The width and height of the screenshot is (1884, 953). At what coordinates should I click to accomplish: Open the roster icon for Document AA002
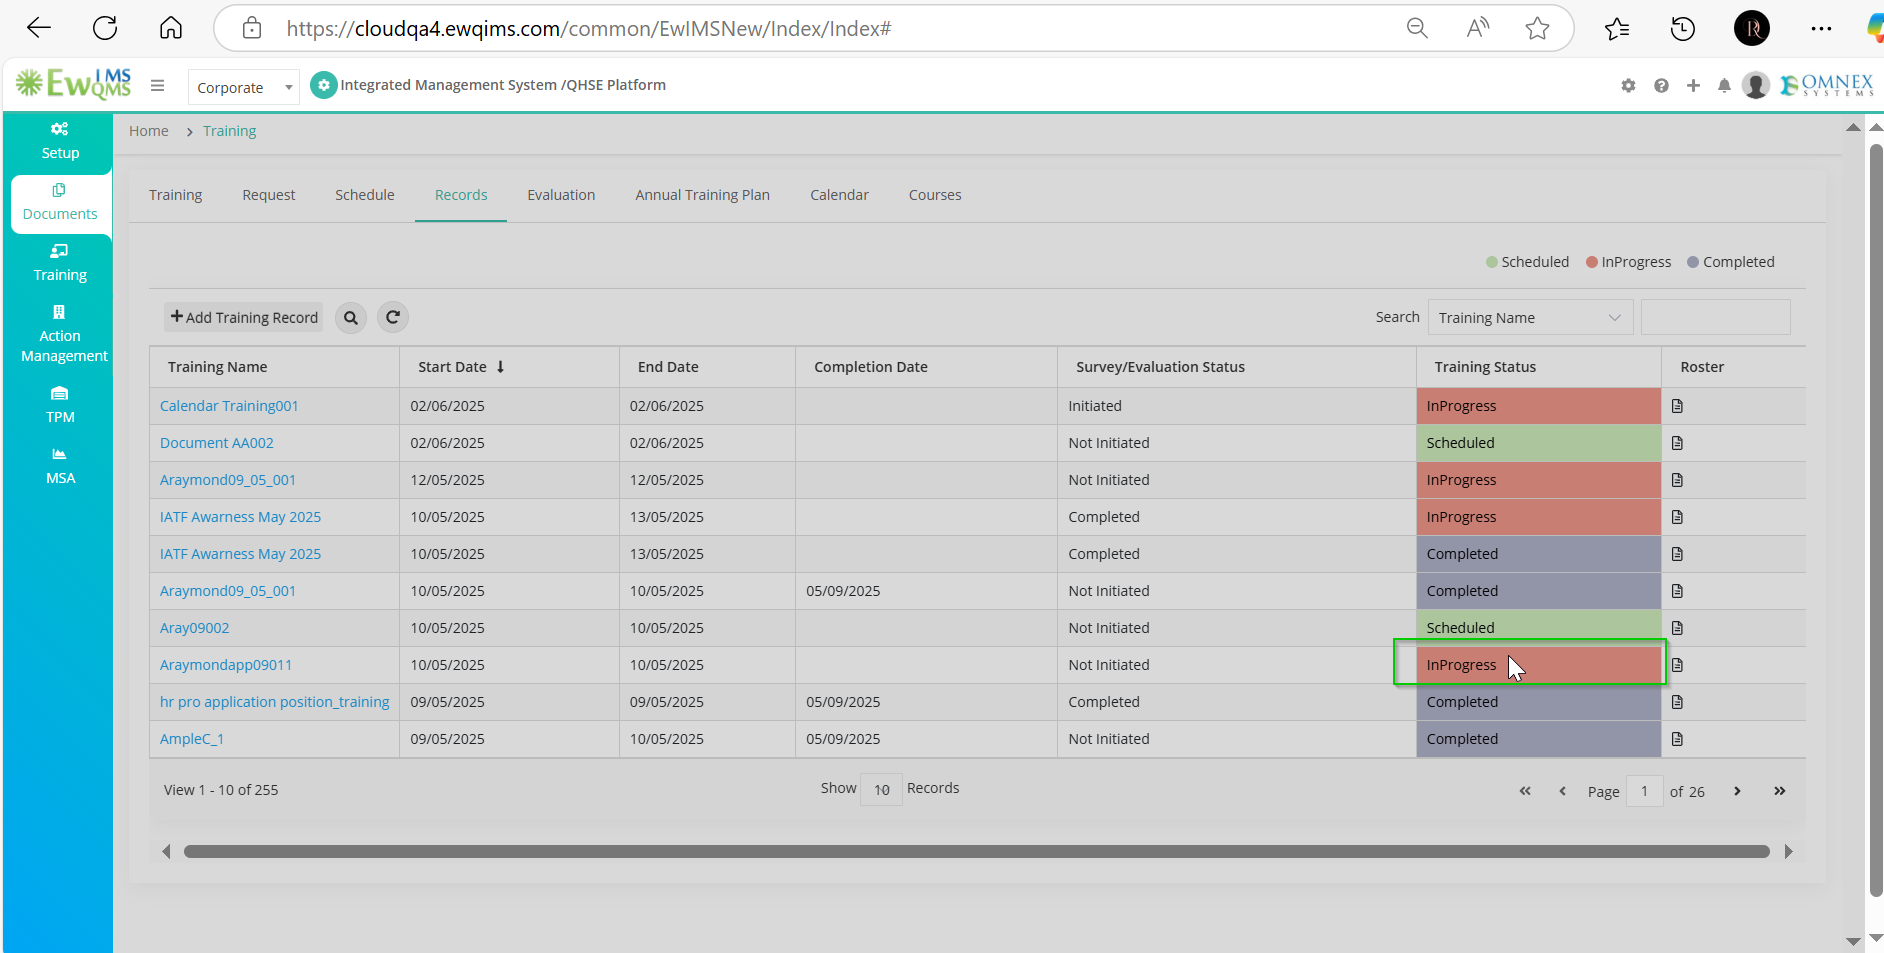pyautogui.click(x=1677, y=443)
